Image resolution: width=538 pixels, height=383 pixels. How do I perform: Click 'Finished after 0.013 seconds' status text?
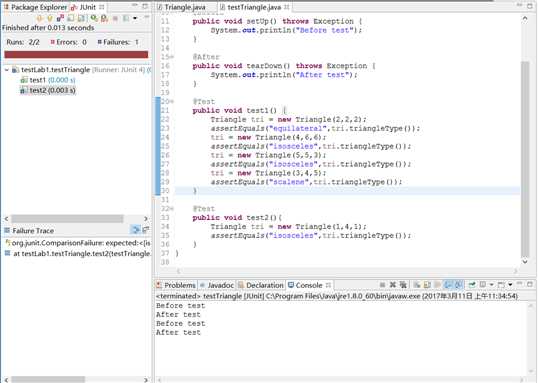point(48,28)
